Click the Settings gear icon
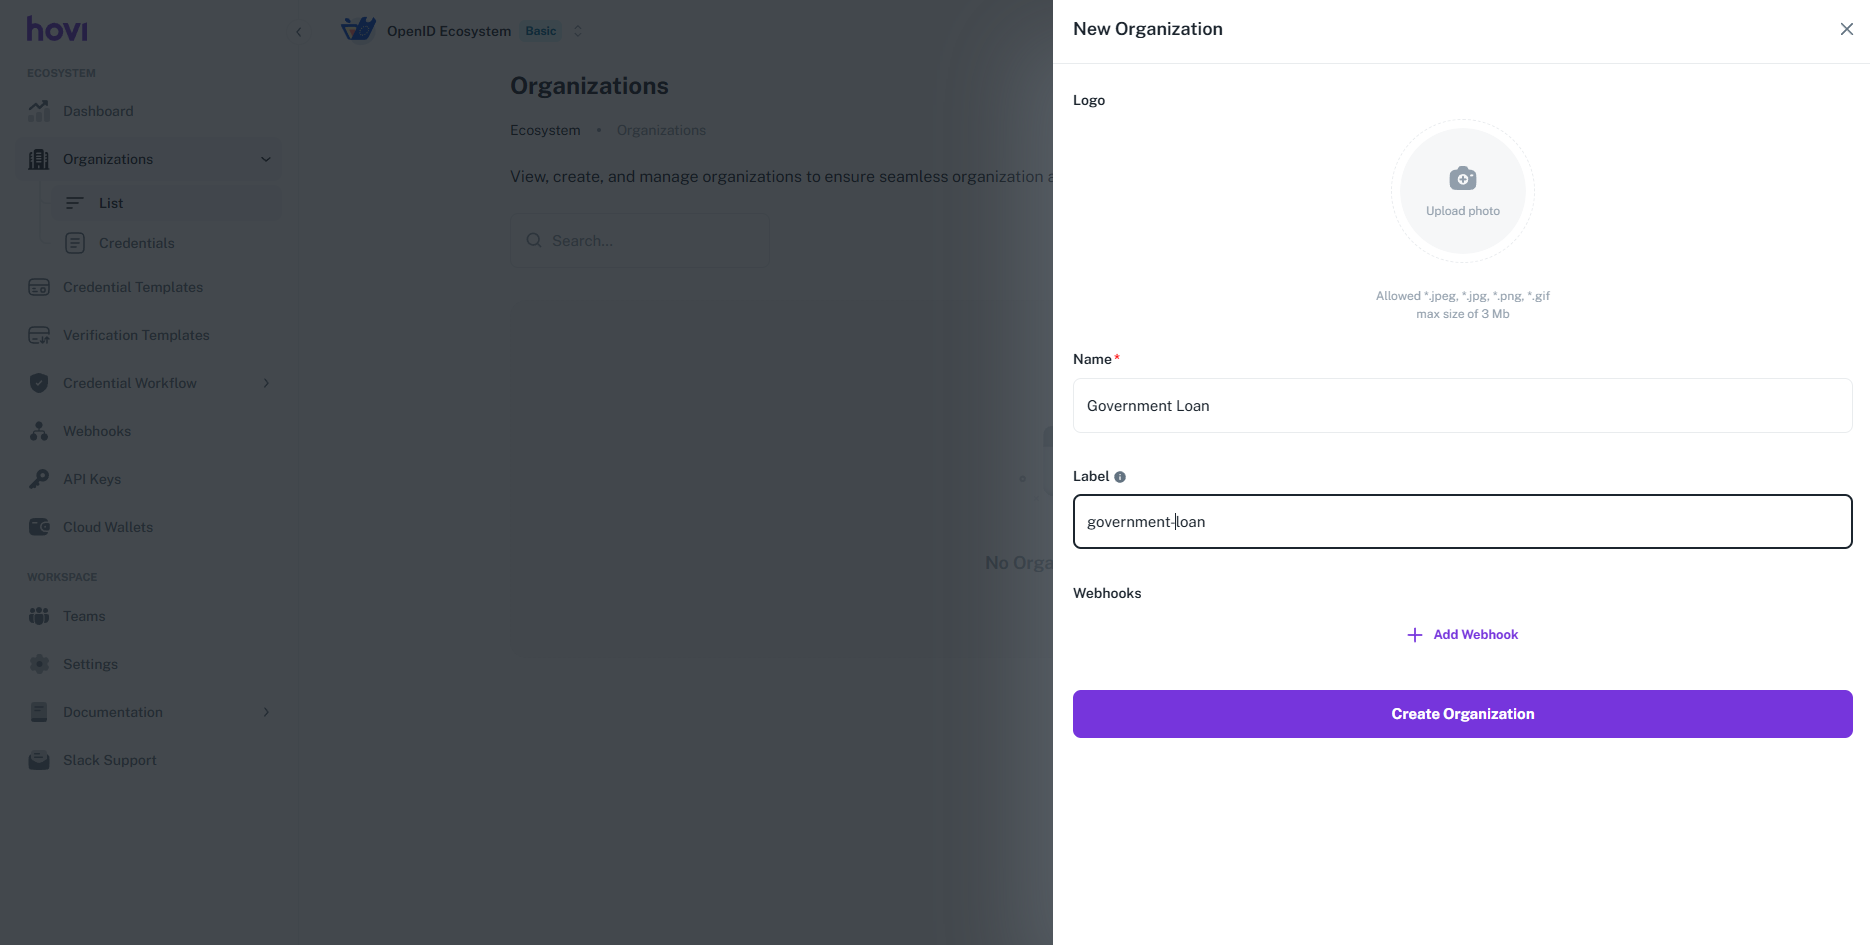This screenshot has height=945, width=1870. point(39,664)
